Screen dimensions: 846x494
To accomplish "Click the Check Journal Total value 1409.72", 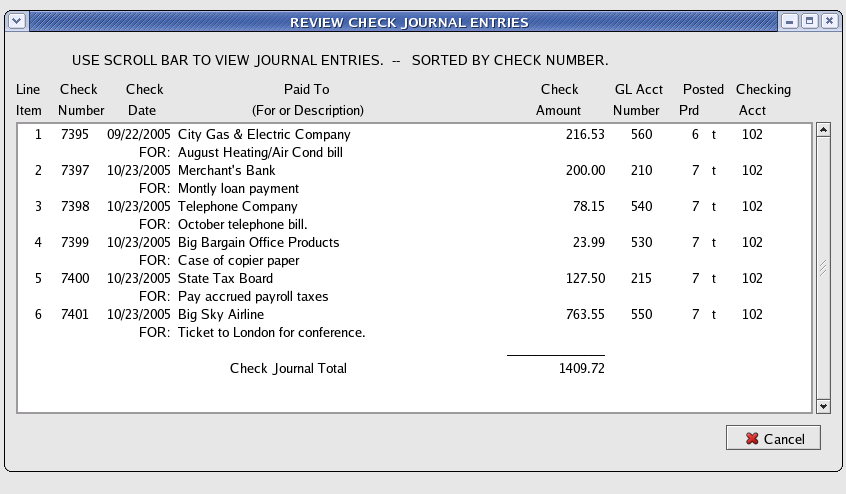I will 582,368.
